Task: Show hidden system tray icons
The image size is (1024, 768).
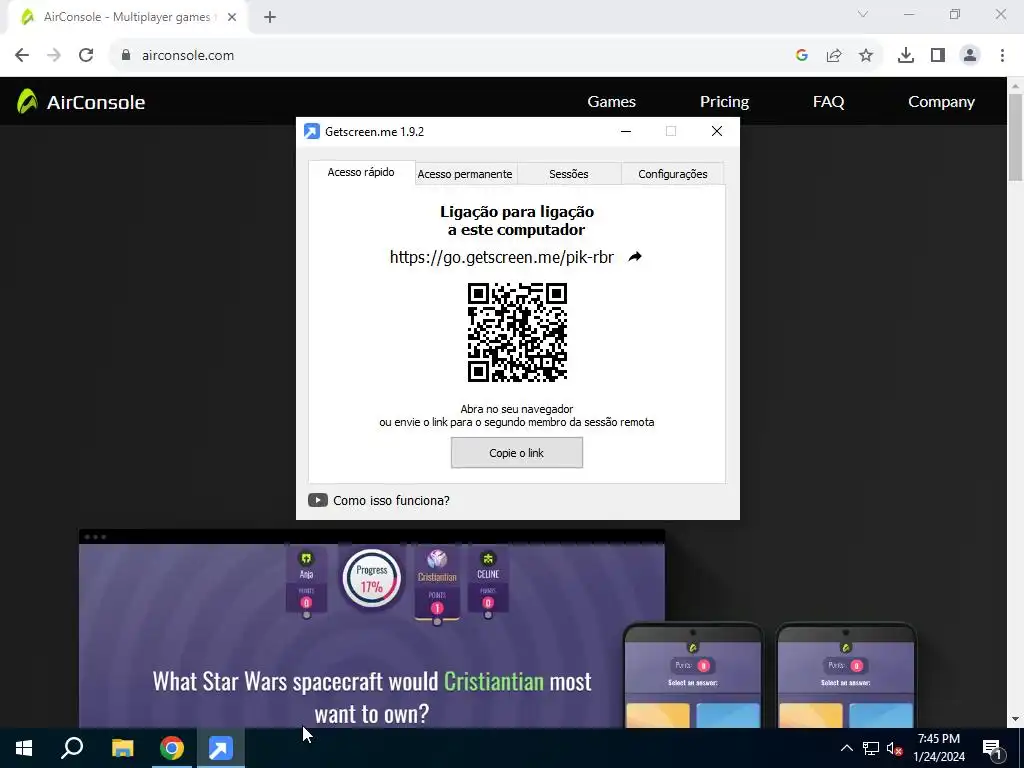Action: tap(846, 748)
